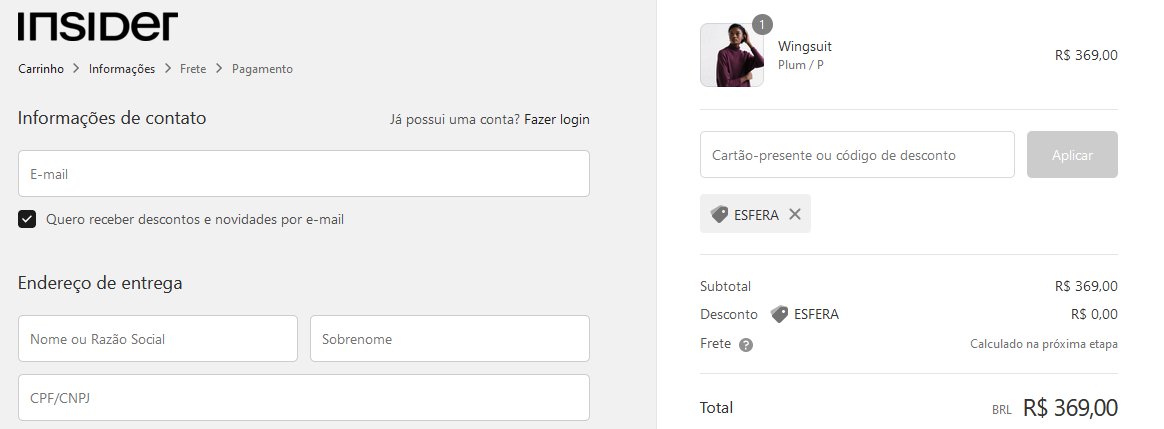
Task: Click the tag icon next to Desconto
Action: 779,314
